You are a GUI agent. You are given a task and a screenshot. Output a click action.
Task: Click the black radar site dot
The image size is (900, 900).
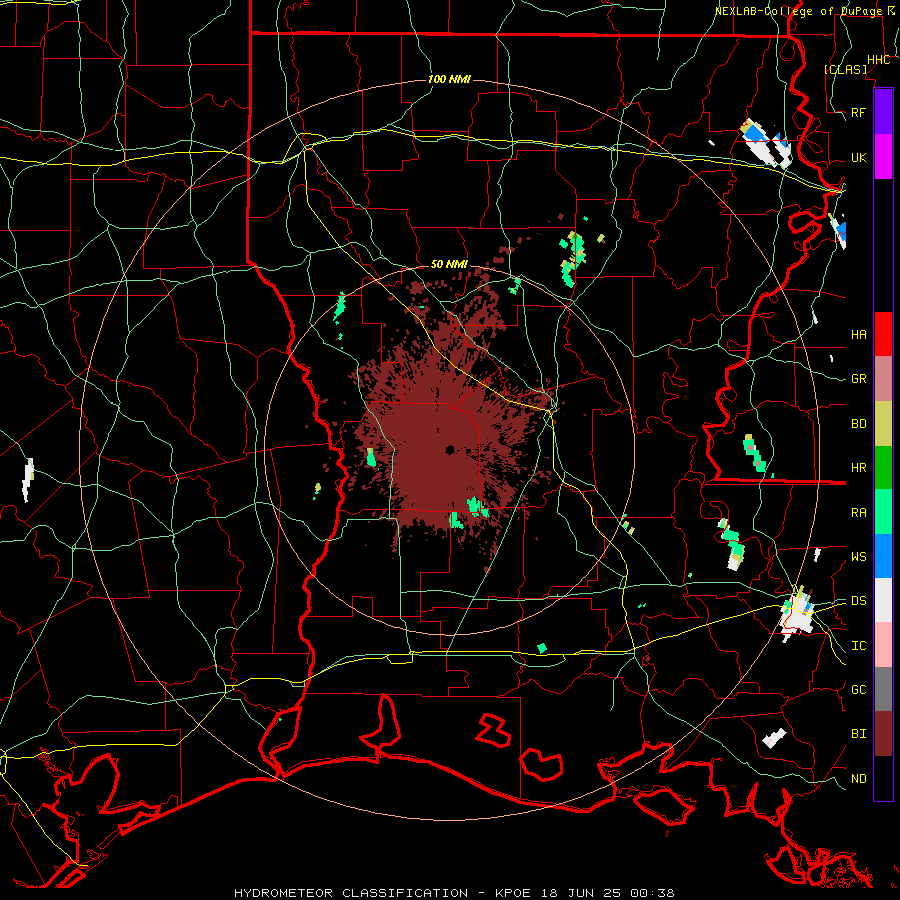click(449, 450)
